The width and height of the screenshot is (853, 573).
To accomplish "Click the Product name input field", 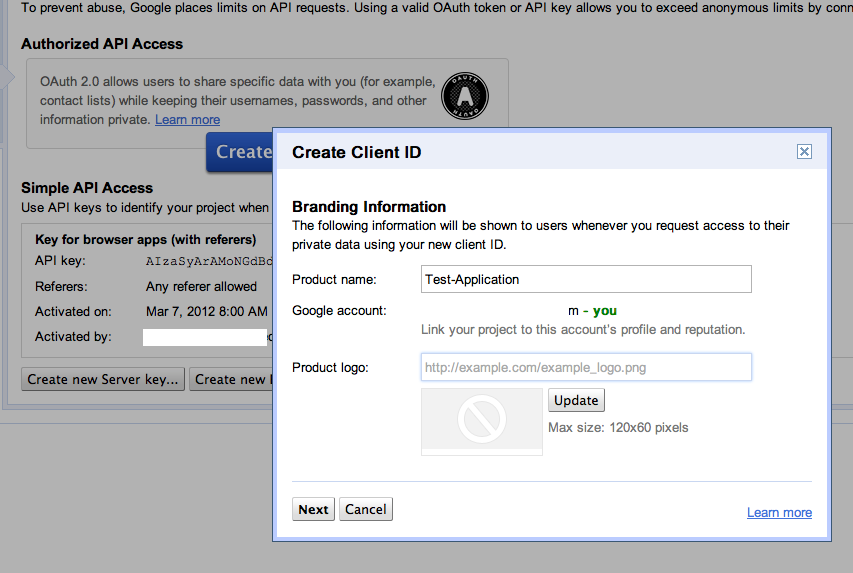I will (586, 279).
